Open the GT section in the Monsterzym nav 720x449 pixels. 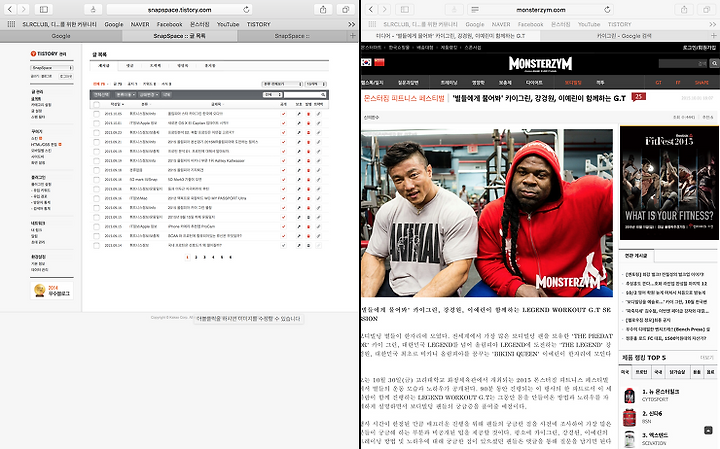pos(658,83)
